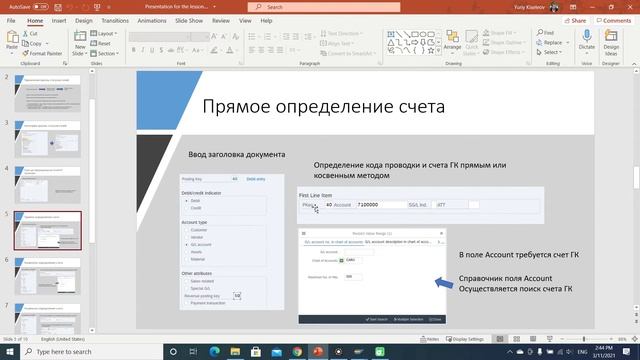Open the Animations tab
This screenshot has height=360, width=640.
click(x=152, y=20)
